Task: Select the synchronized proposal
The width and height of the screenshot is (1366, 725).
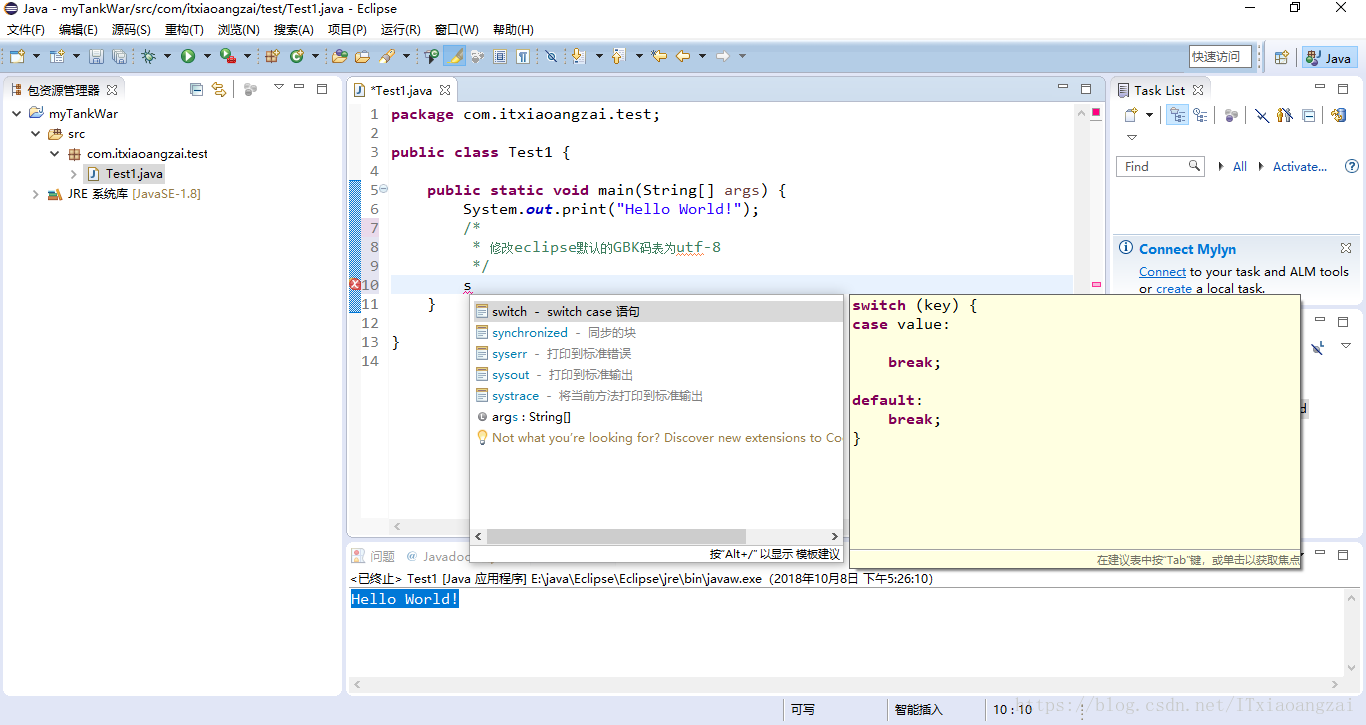Action: point(658,333)
